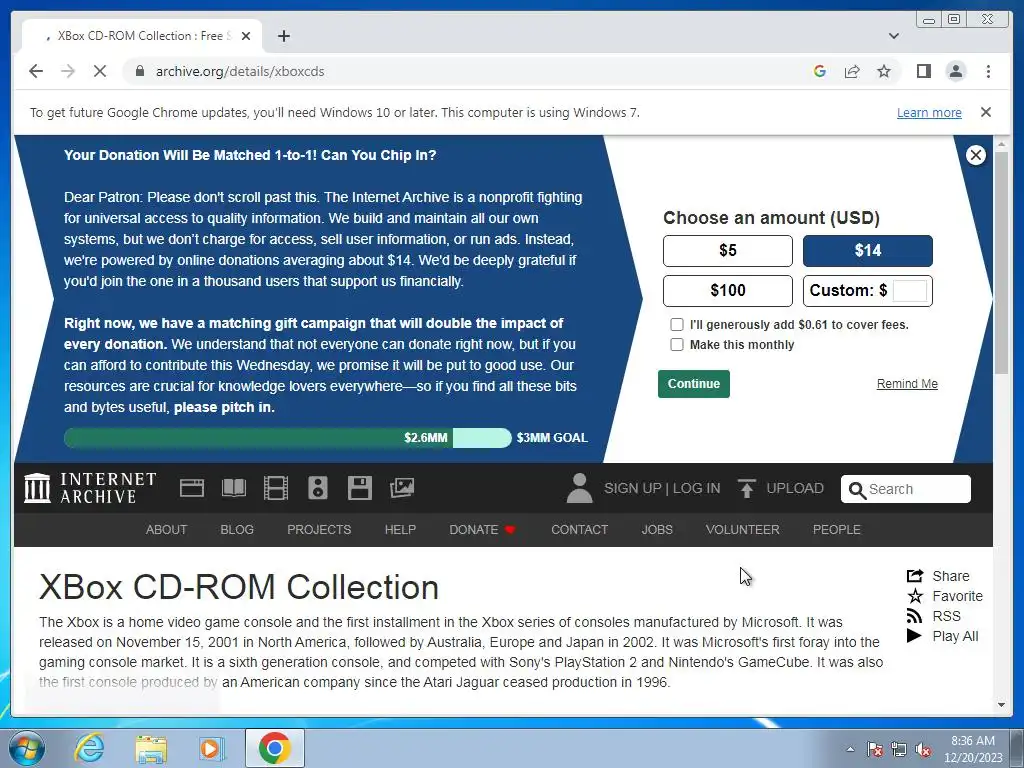
Task: Launch Internet Explorer from the taskbar
Action: pos(89,748)
